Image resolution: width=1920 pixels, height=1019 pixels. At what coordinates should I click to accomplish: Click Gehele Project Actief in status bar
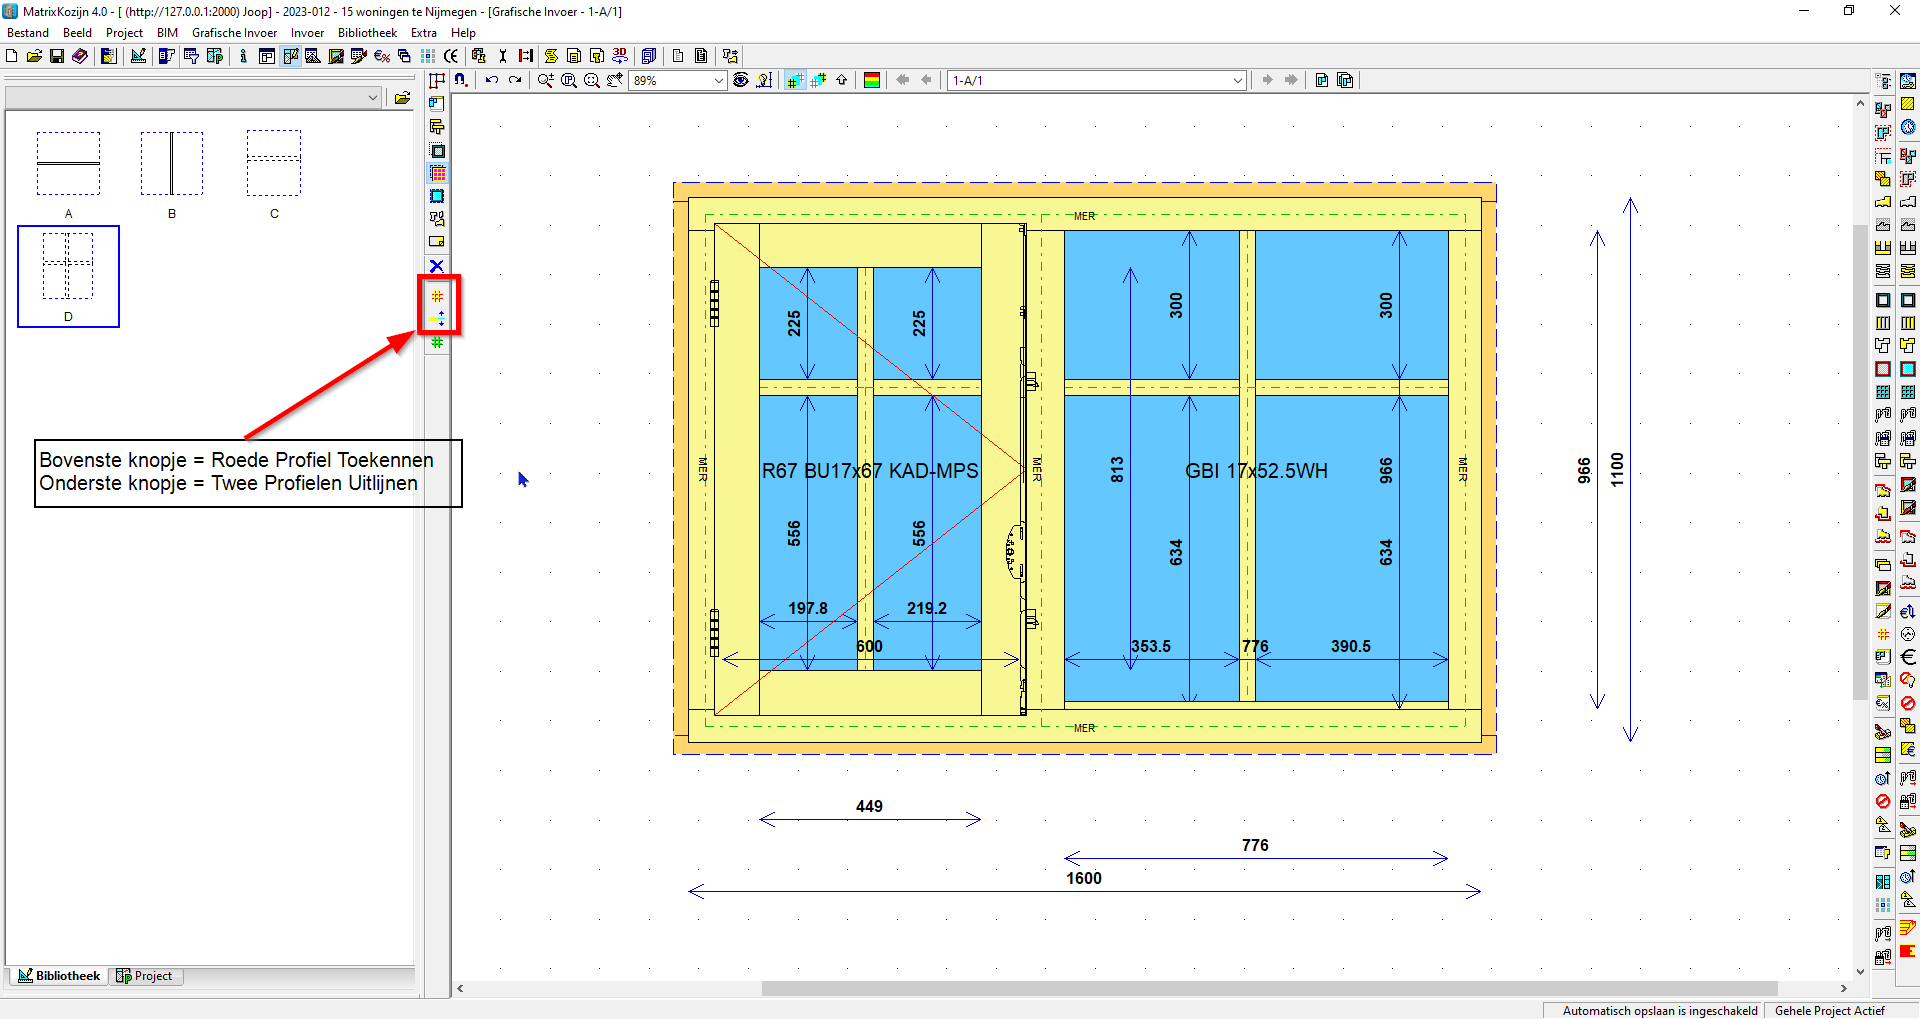(1830, 1011)
